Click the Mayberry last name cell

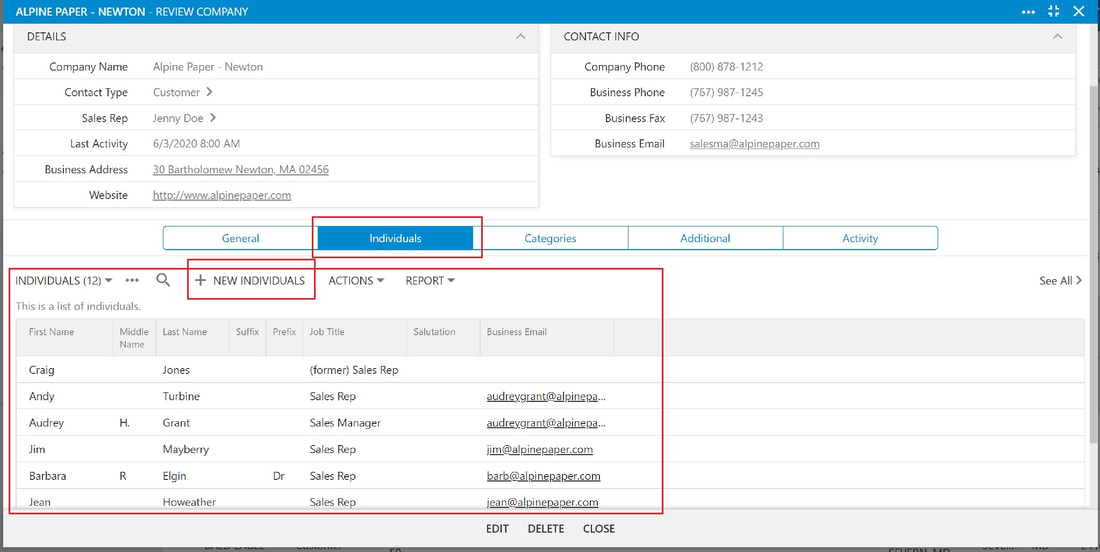(x=186, y=450)
